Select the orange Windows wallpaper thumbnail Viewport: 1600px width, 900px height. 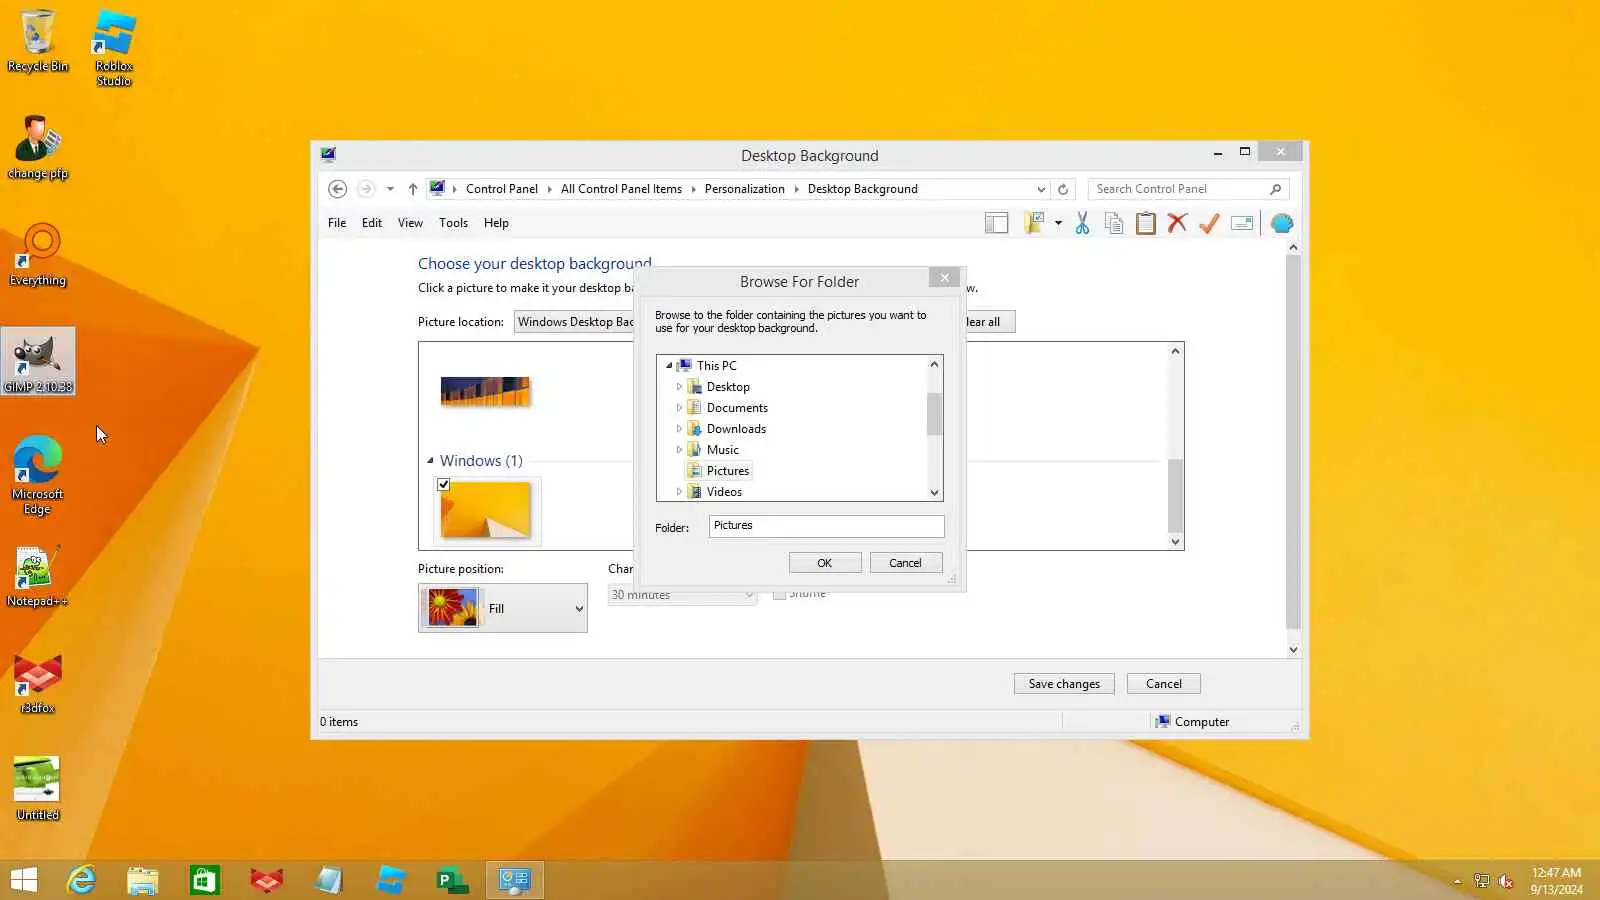click(x=486, y=510)
